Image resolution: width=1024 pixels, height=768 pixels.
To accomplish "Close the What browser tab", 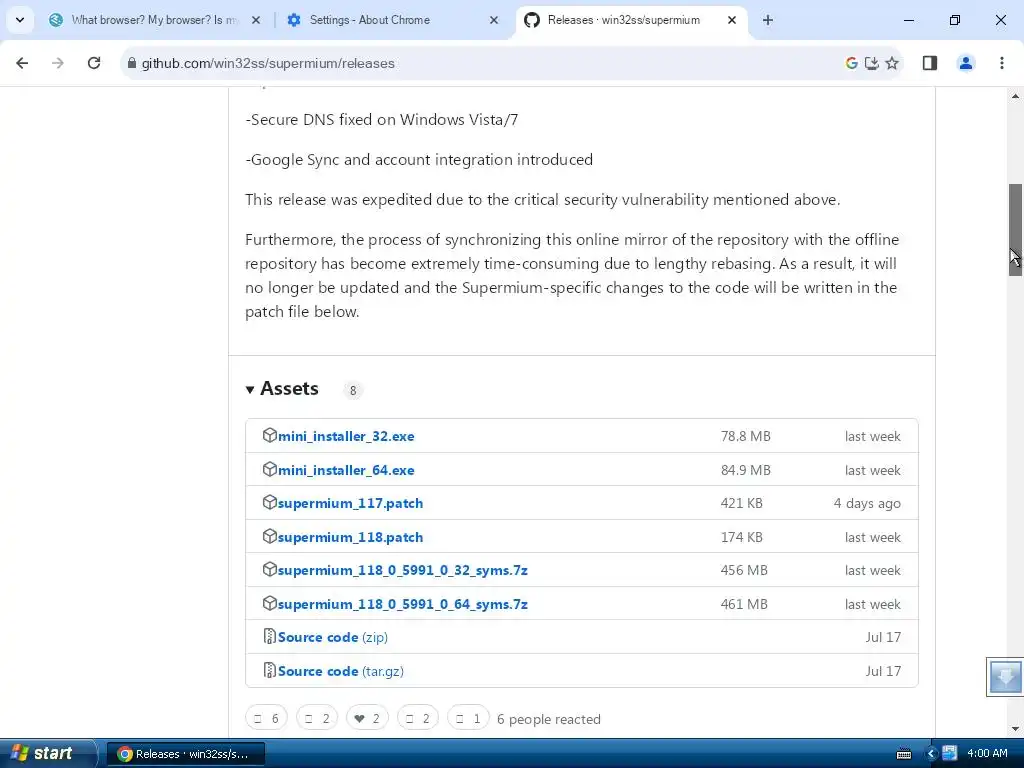I will pyautogui.click(x=256, y=20).
